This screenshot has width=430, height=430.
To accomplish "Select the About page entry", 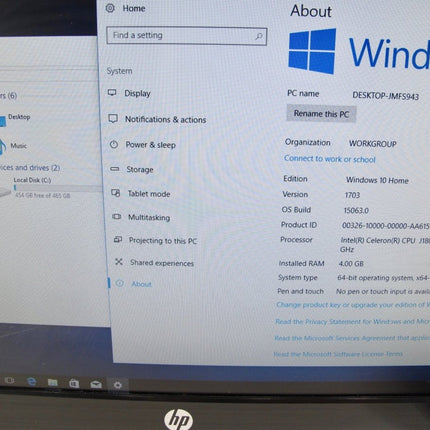I will (x=141, y=284).
